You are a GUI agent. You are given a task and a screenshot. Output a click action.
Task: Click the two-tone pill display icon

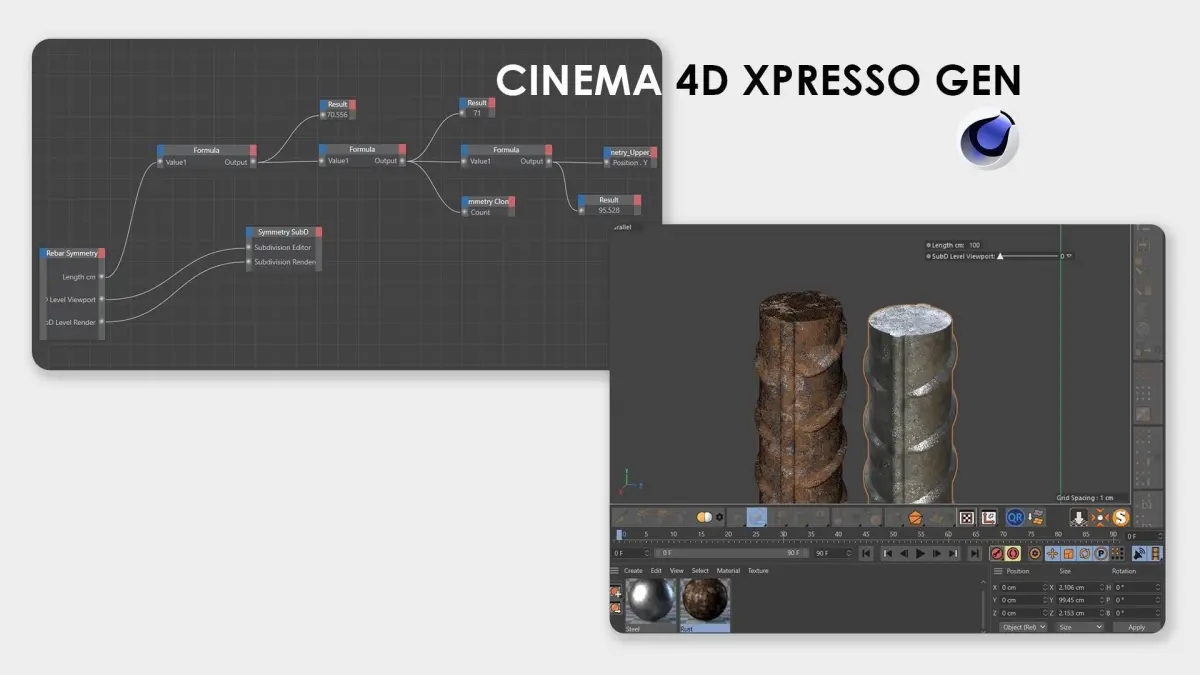pyautogui.click(x=704, y=517)
